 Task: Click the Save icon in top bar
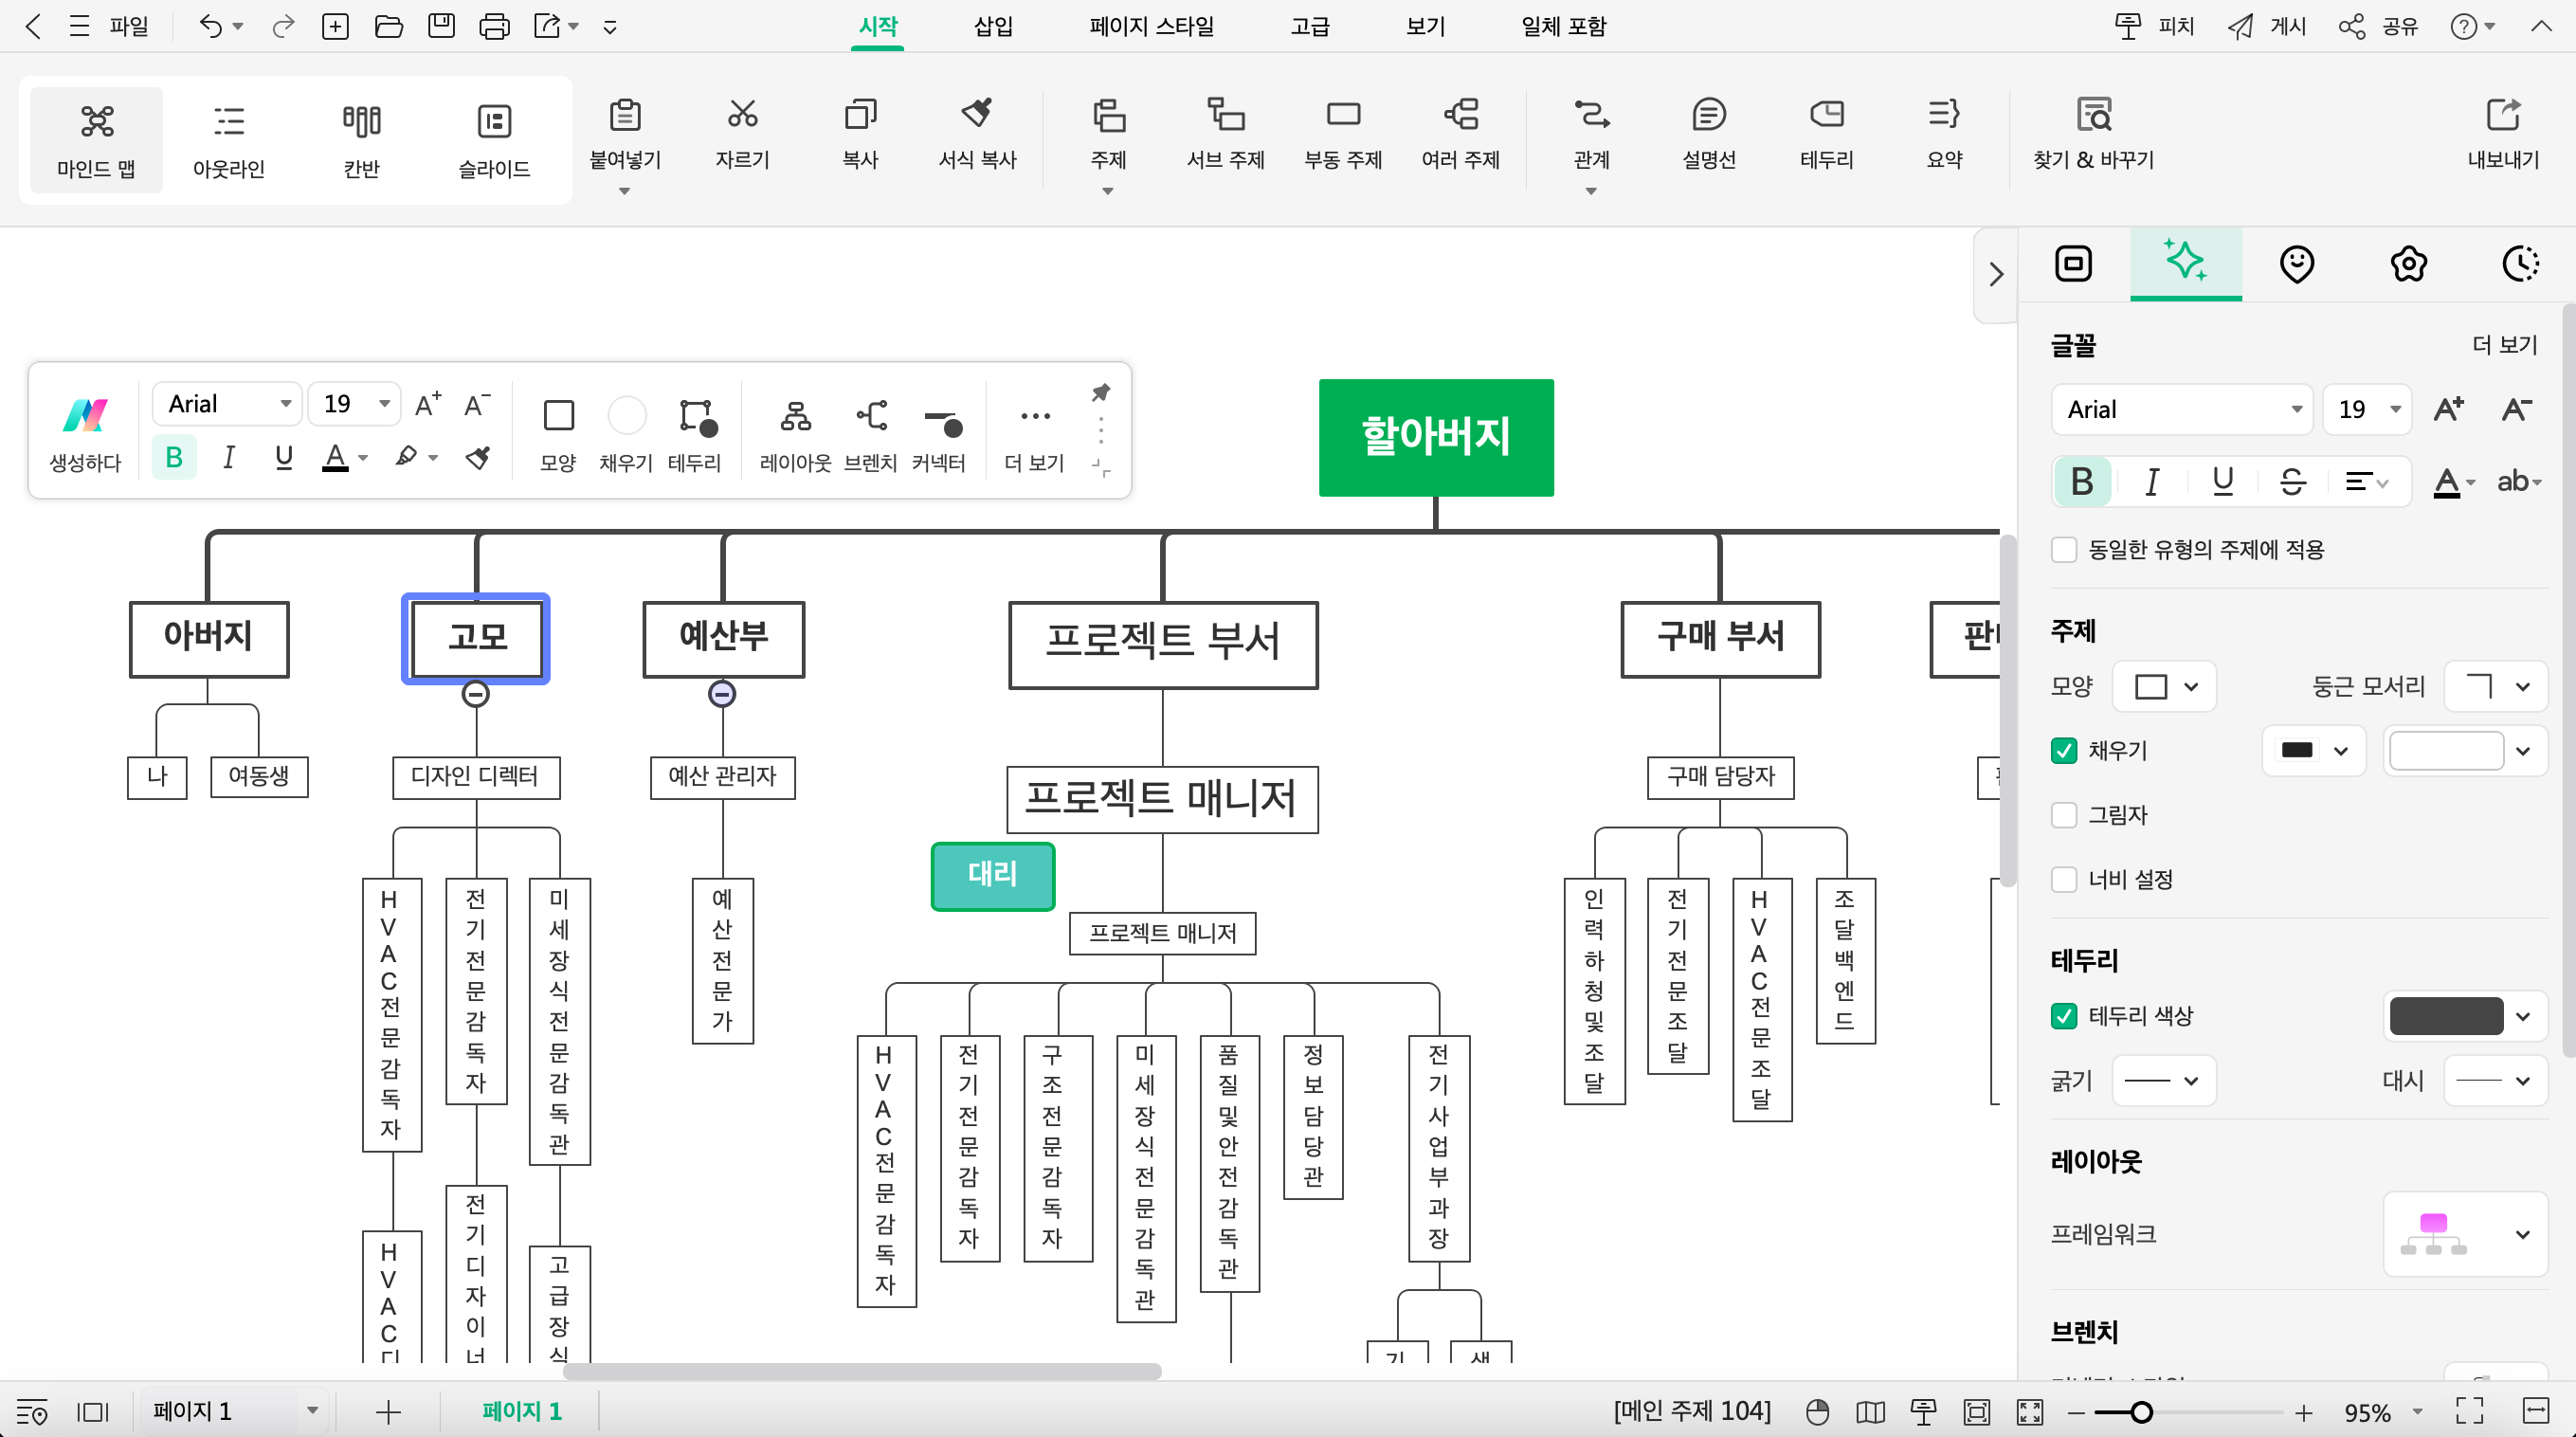click(441, 26)
